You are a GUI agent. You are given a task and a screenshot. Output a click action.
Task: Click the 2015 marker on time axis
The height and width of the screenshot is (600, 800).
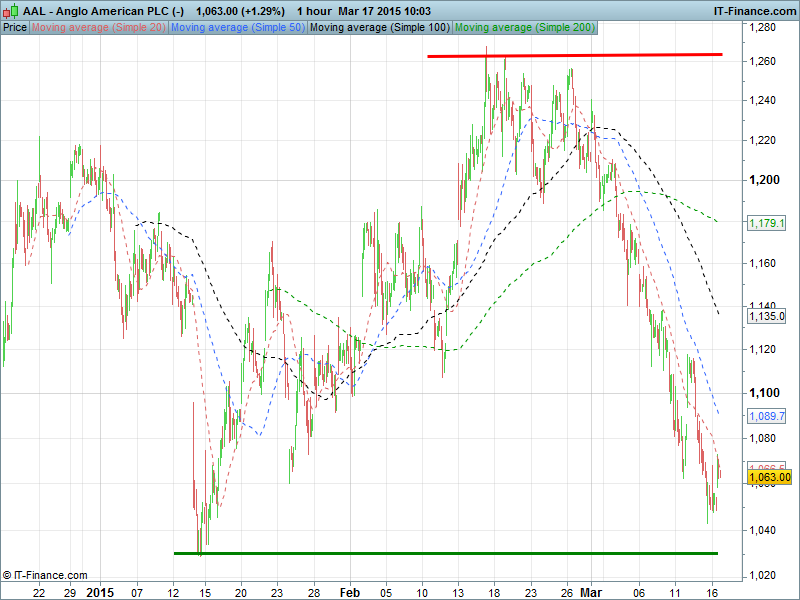tap(101, 592)
